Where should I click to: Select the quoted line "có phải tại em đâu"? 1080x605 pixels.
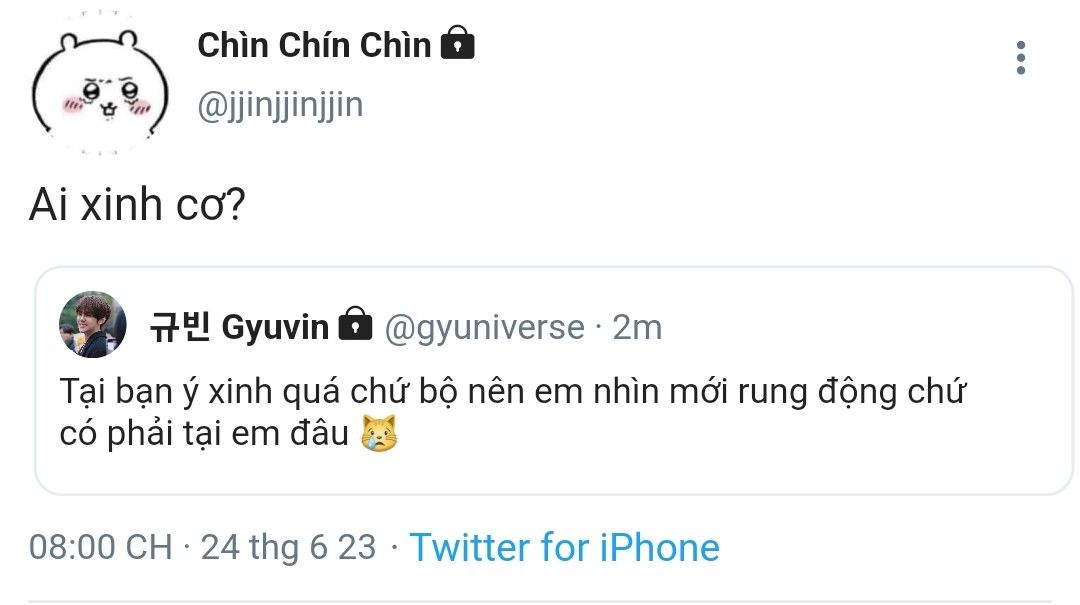(204, 435)
